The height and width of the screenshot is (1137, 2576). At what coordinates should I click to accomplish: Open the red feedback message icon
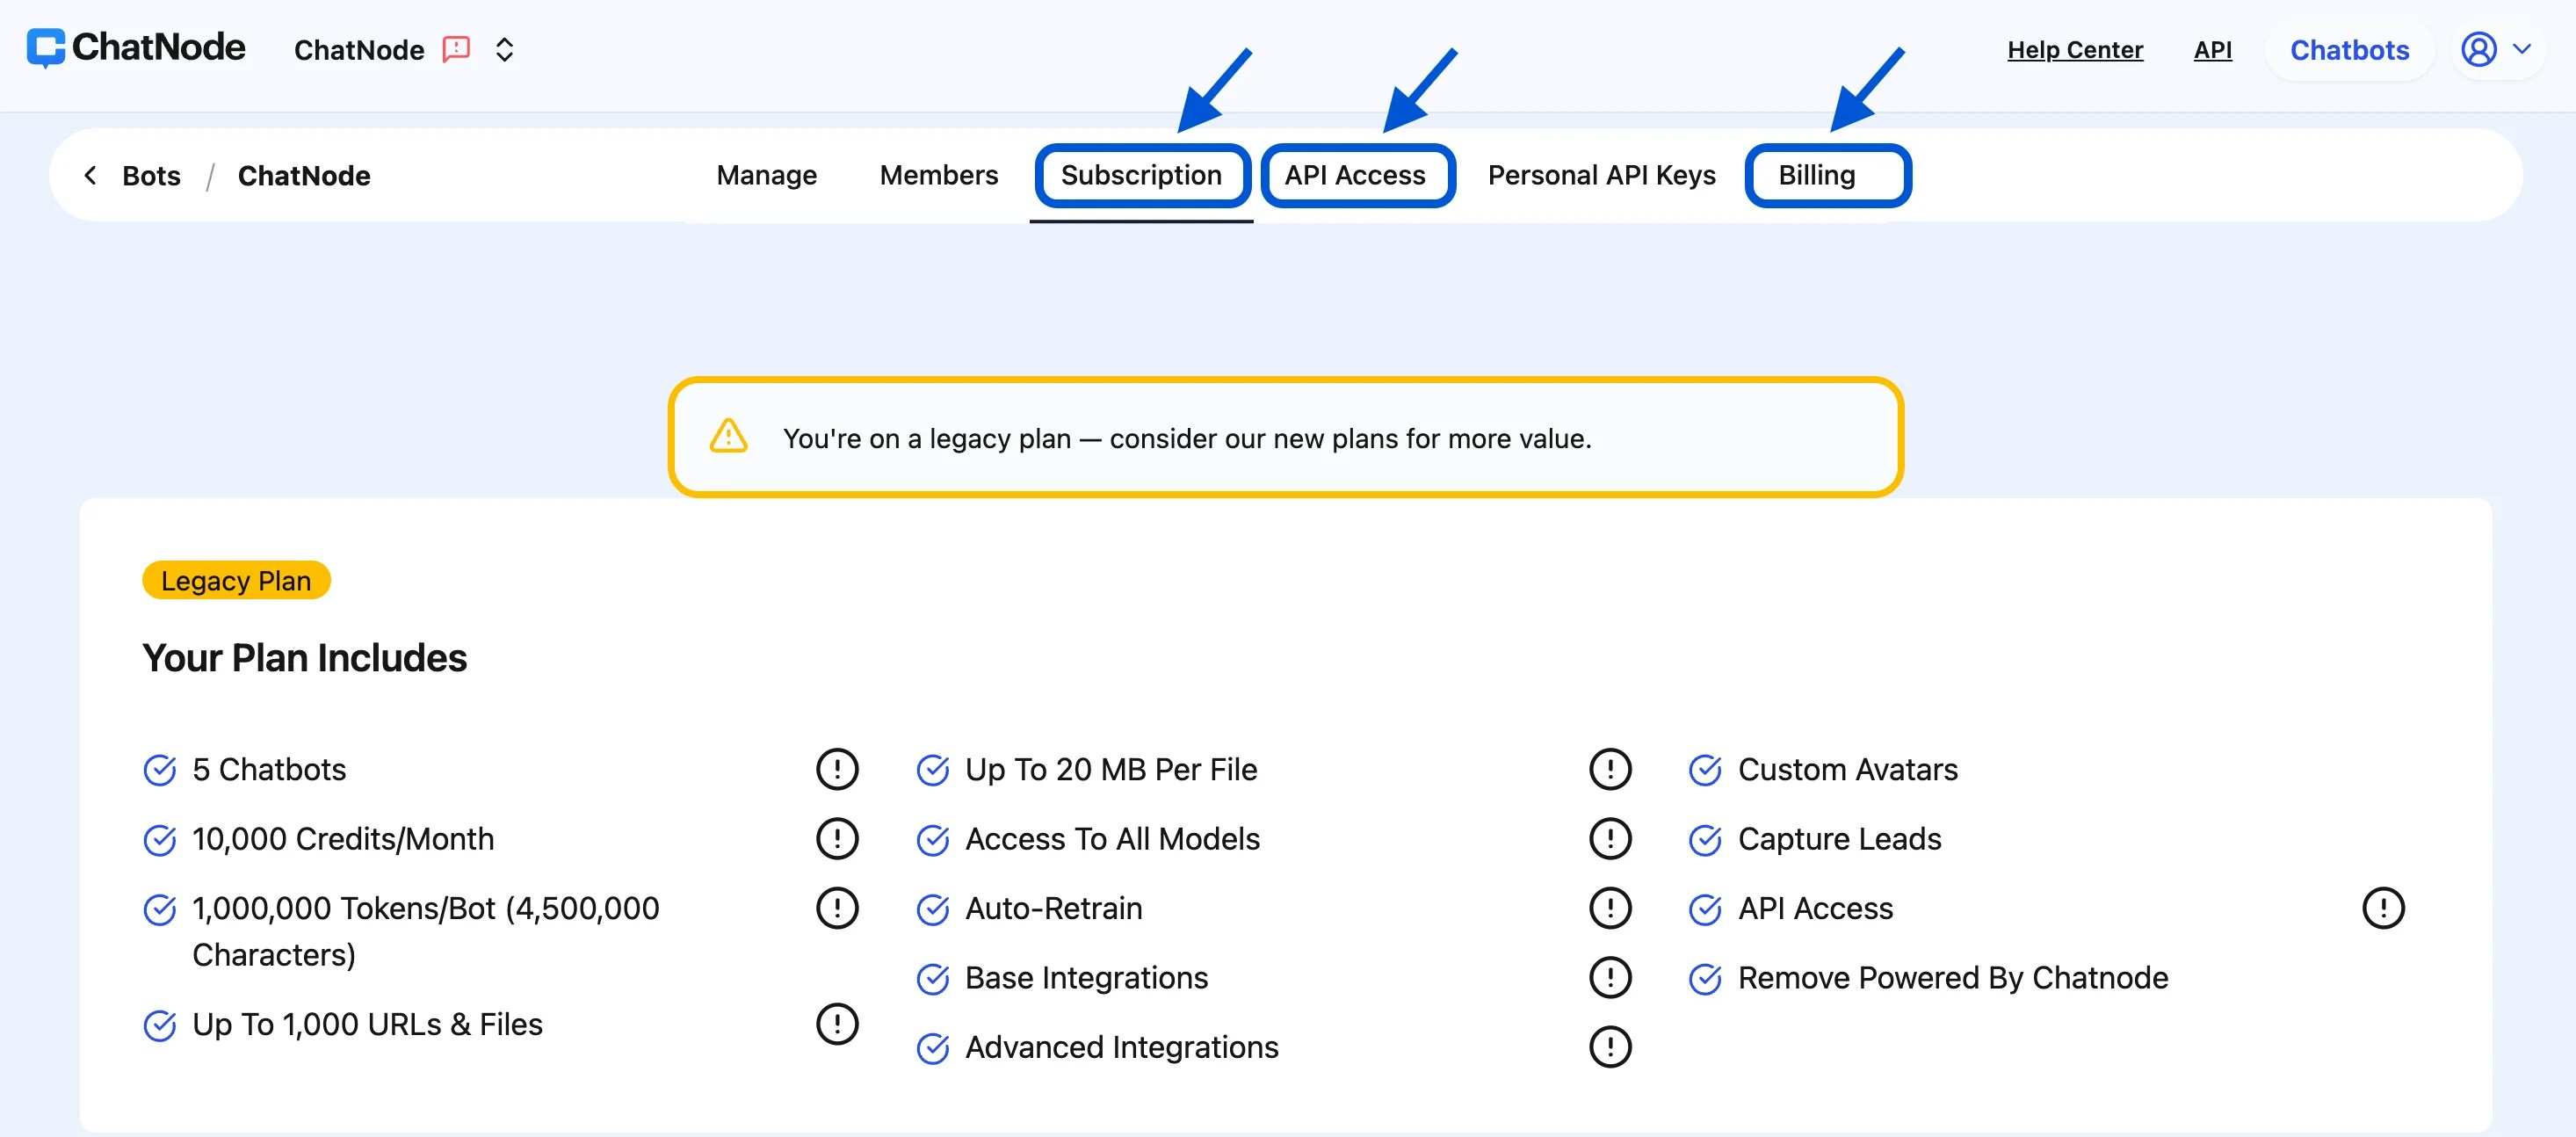pyautogui.click(x=457, y=49)
